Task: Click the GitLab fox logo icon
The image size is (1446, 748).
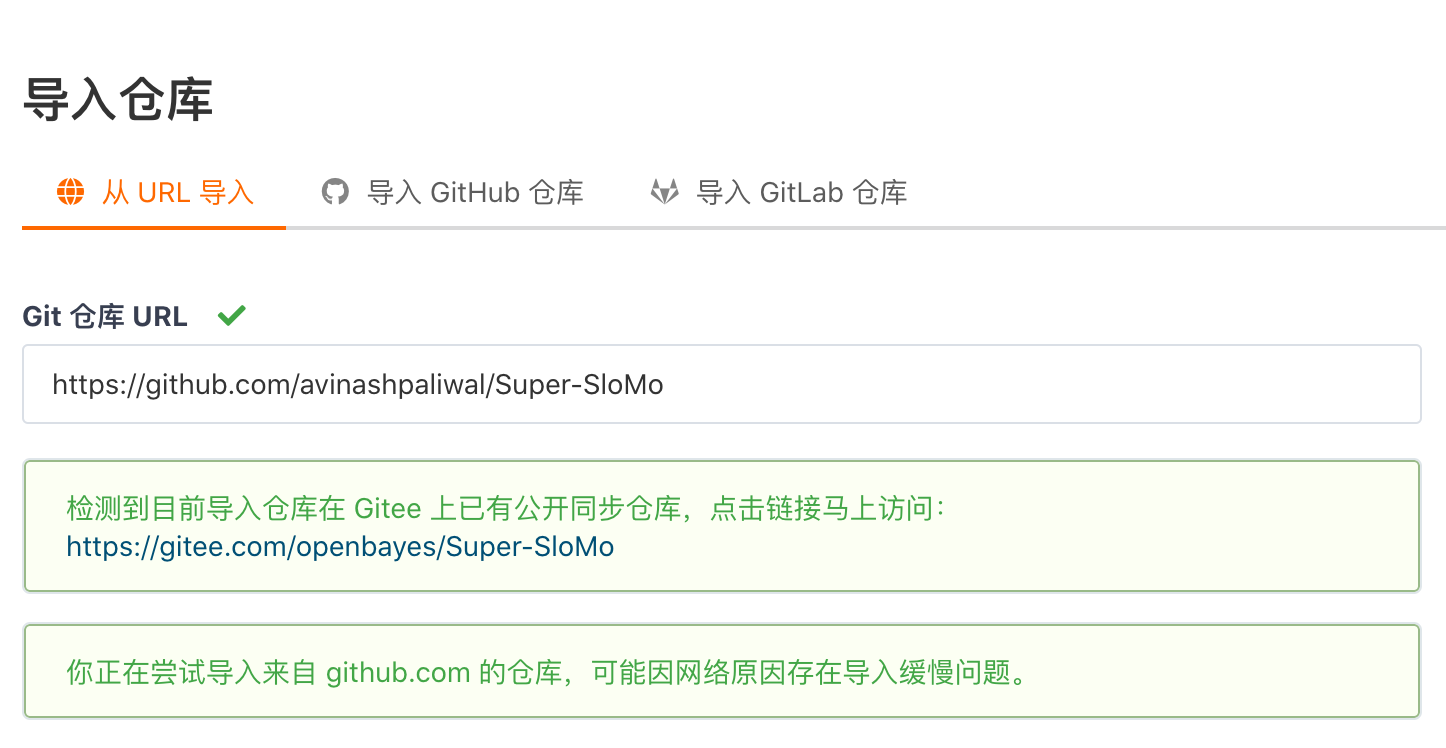Action: coord(664,192)
